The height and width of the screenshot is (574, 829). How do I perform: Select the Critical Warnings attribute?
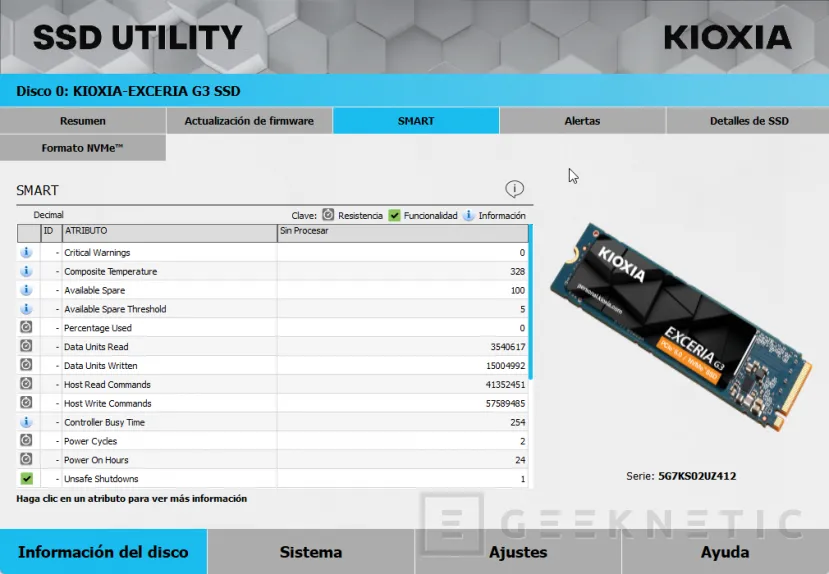tap(97, 253)
